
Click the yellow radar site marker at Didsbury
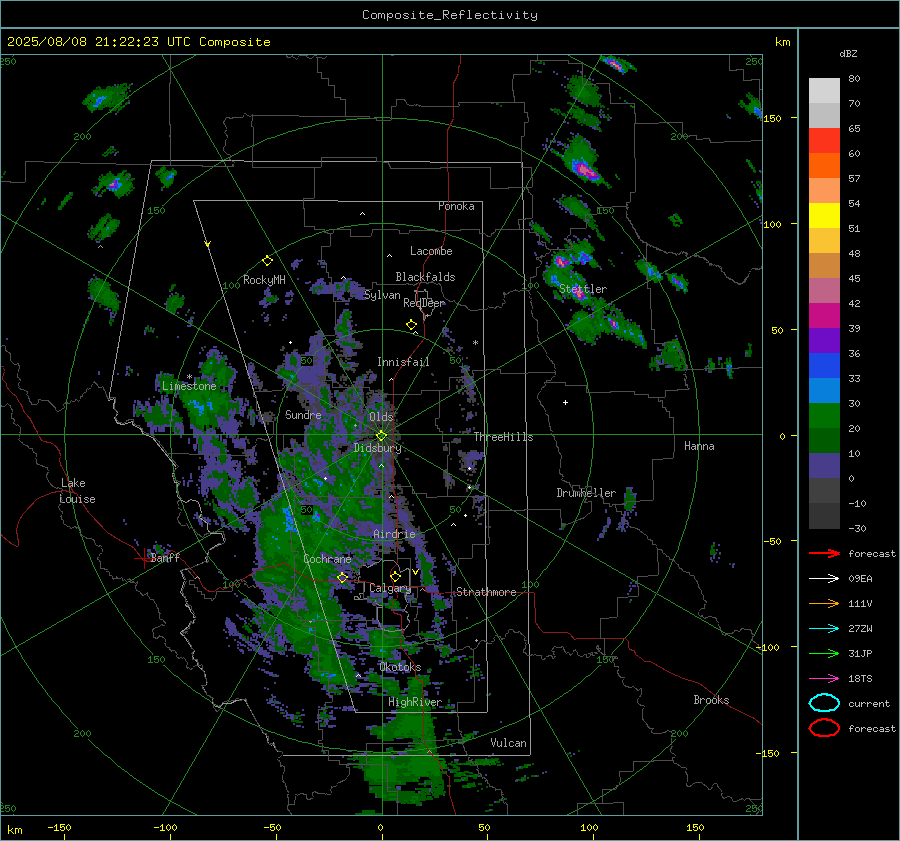[381, 436]
